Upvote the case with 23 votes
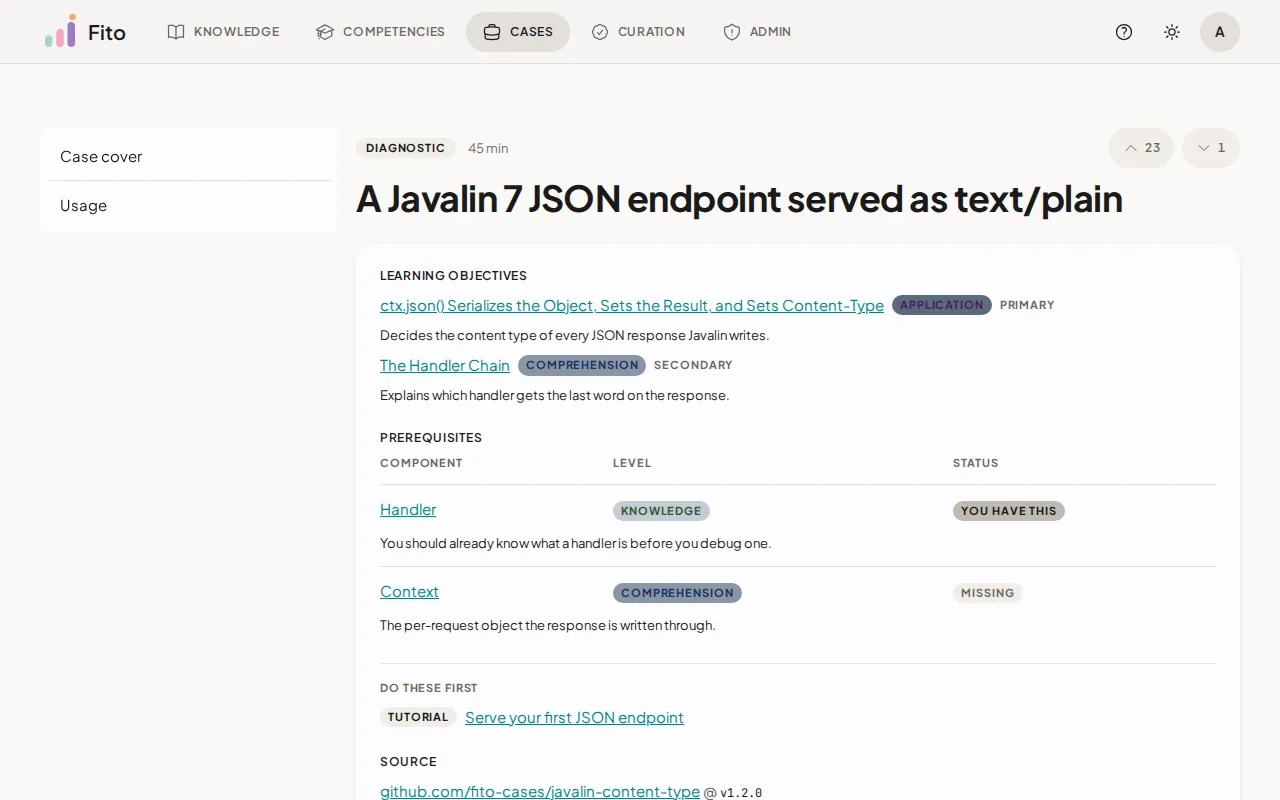 tap(1141, 148)
